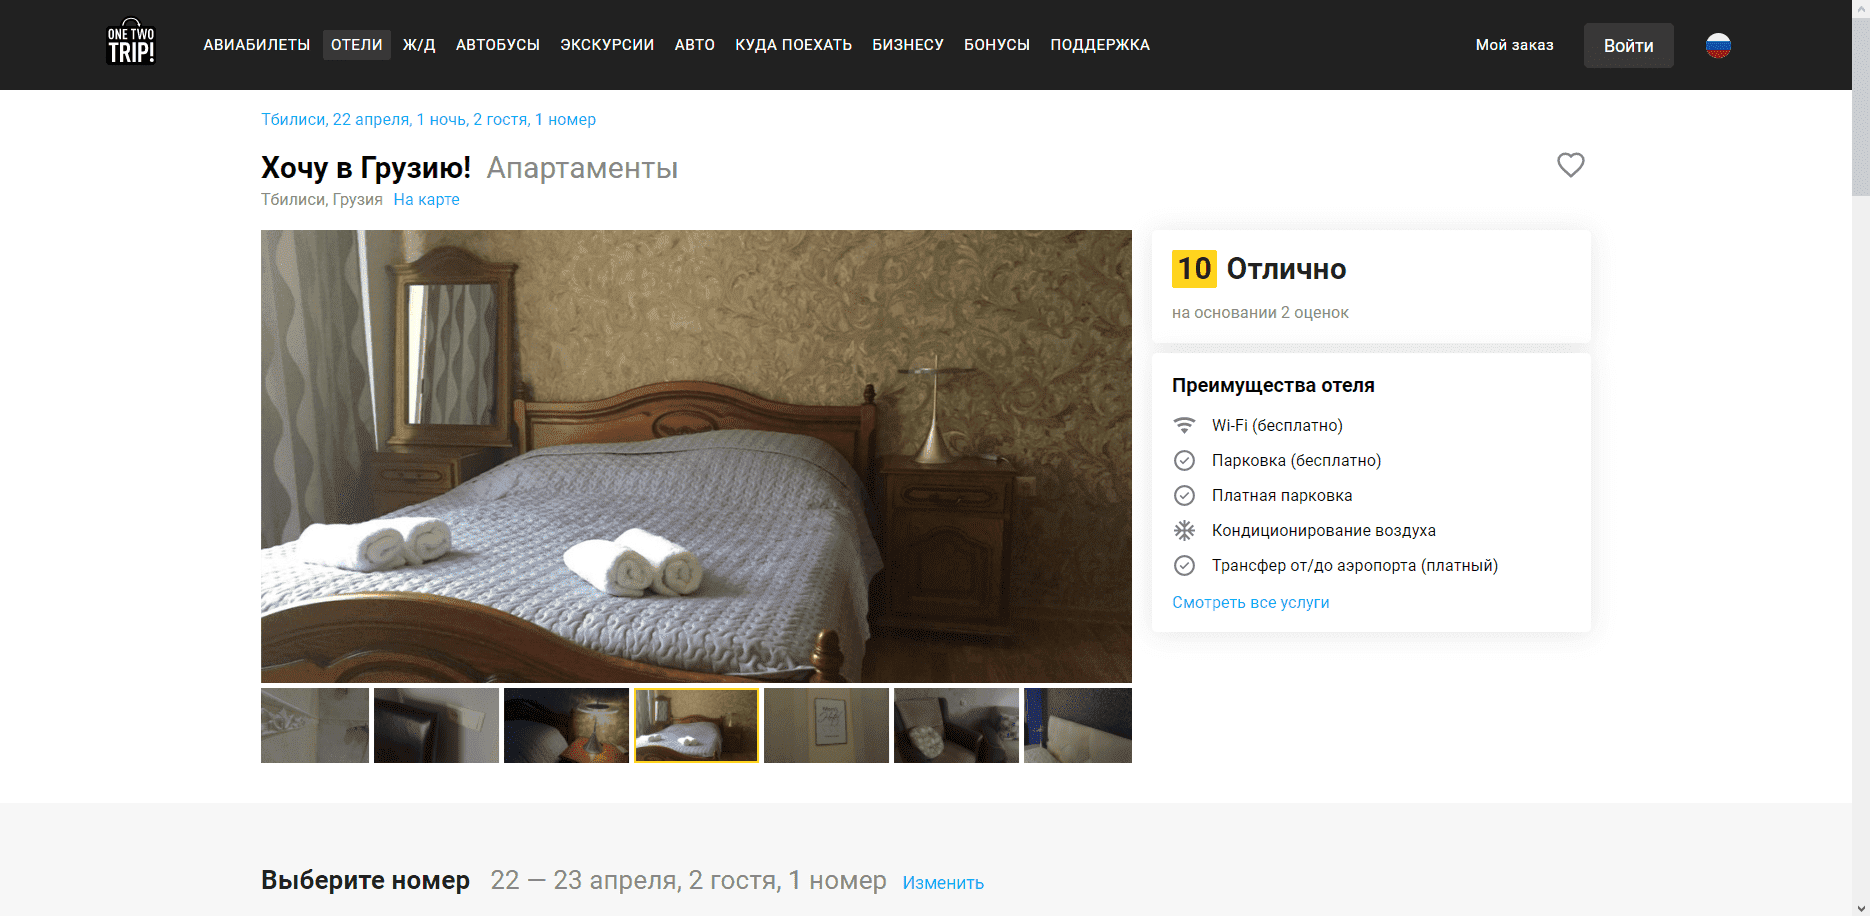
Task: Open Мой заказ link
Action: [1514, 45]
